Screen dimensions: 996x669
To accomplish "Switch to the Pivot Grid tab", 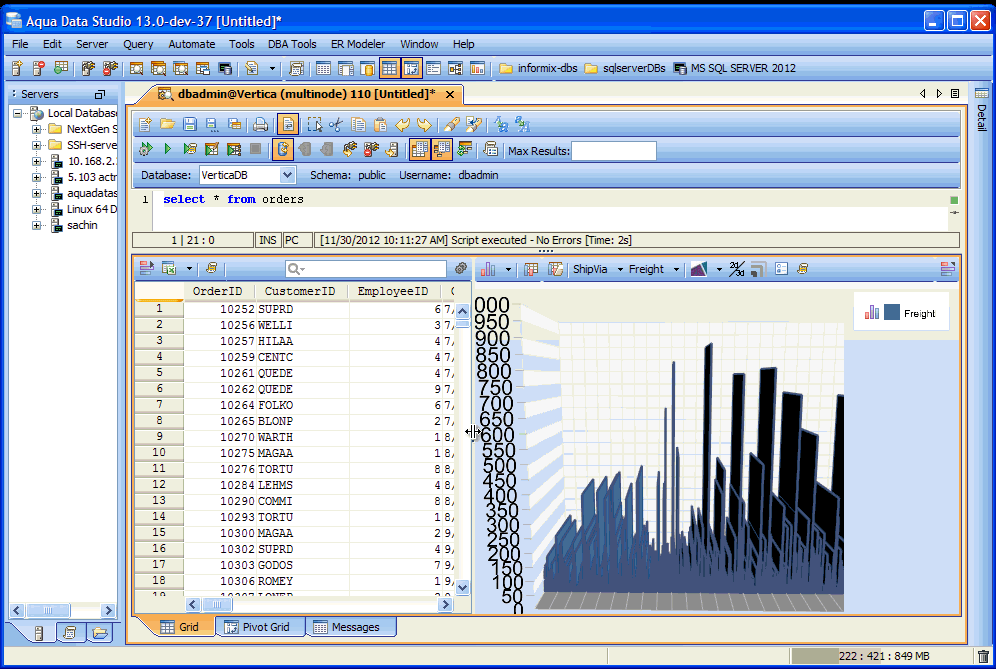I will coord(256,627).
